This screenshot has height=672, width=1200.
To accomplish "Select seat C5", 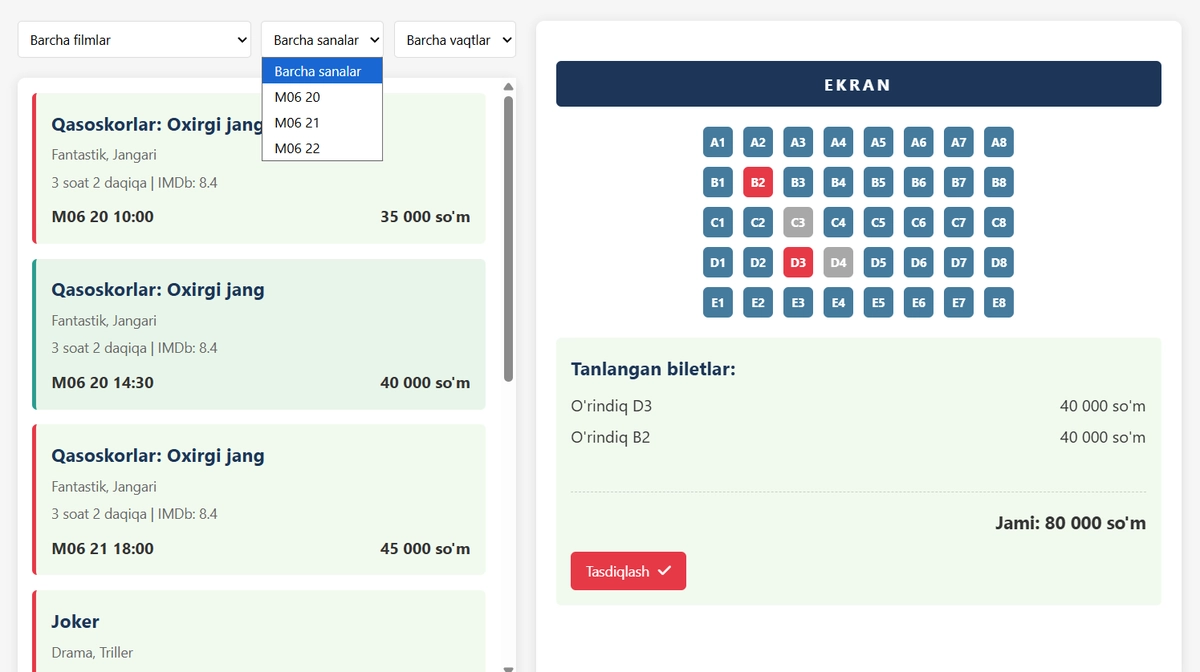I will click(878, 222).
